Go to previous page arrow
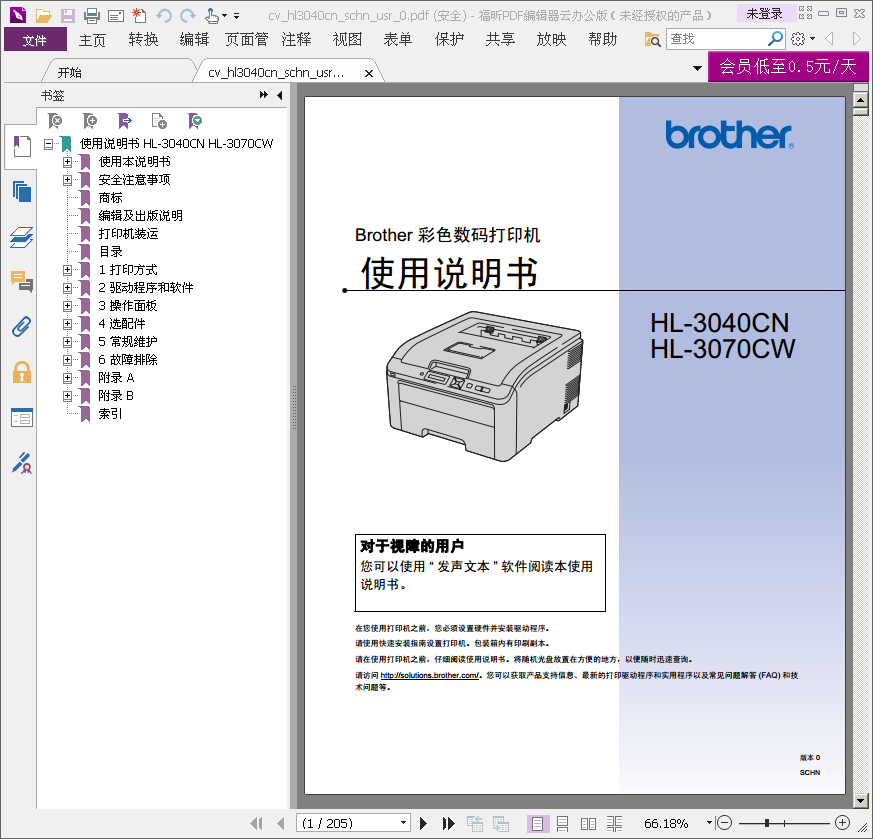 [281, 823]
